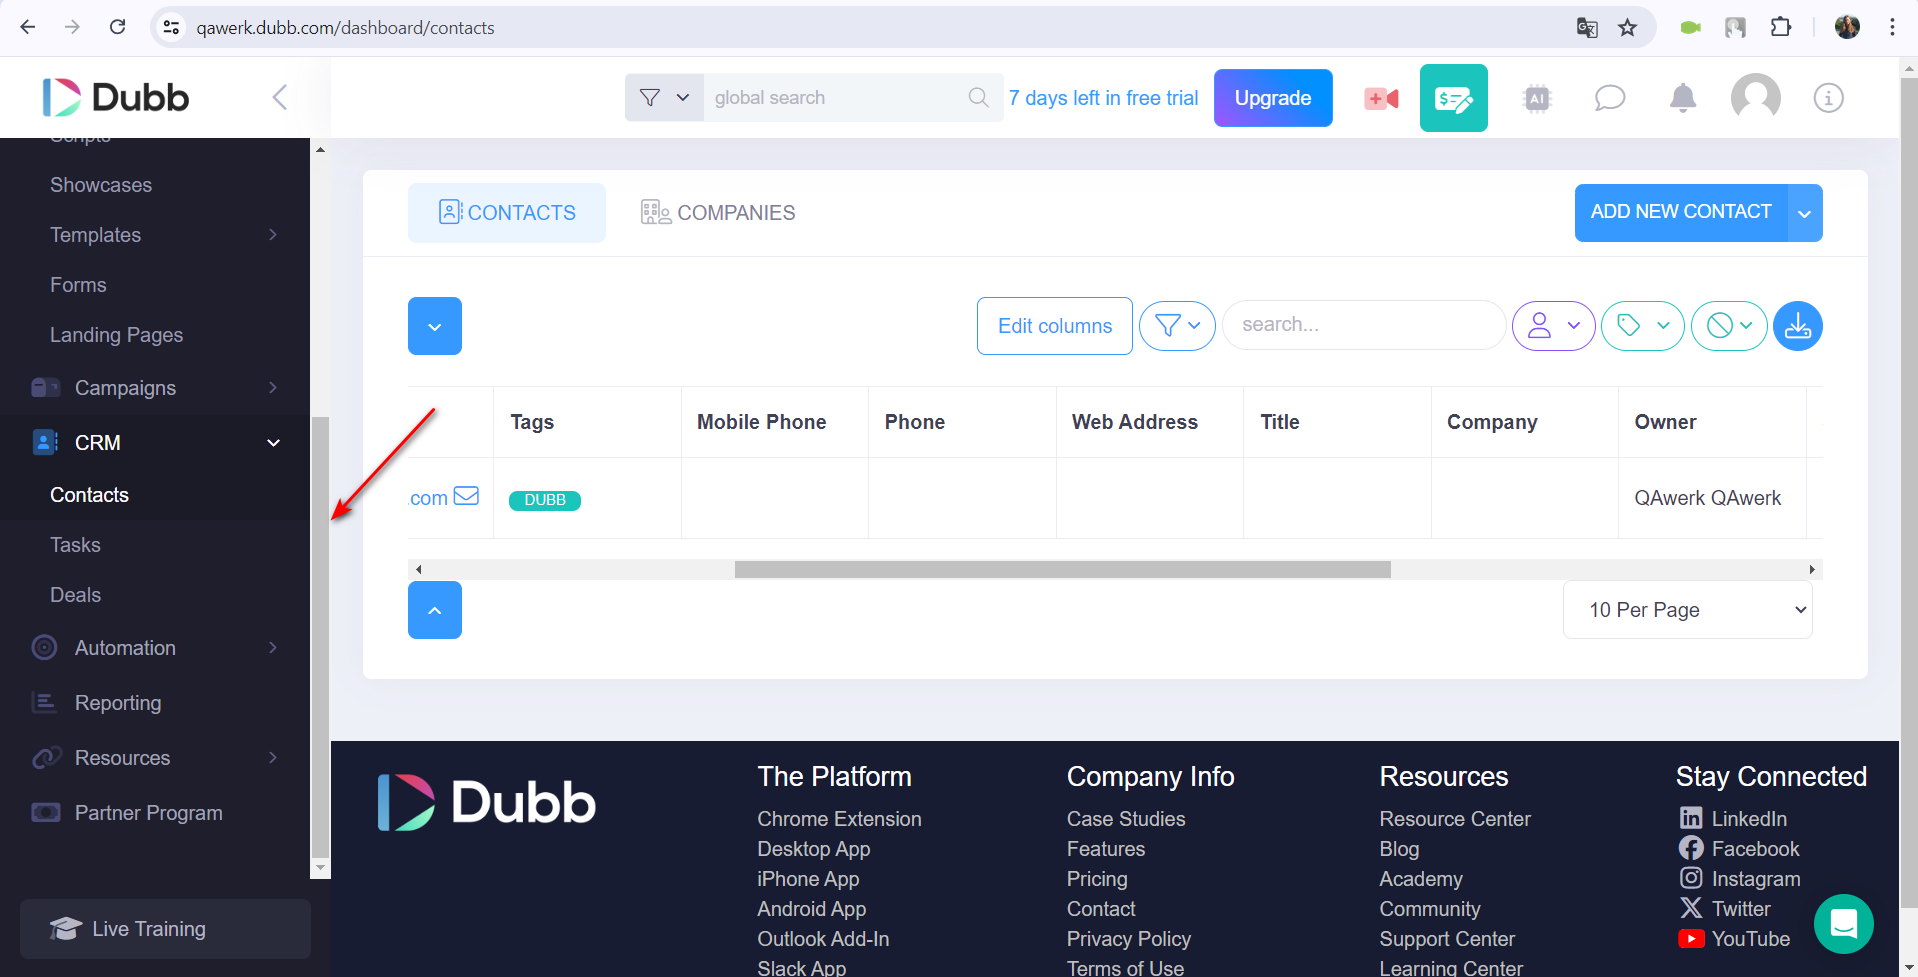The width and height of the screenshot is (1918, 977).
Task: Click the Instagram icon in footer
Action: pos(1690,878)
